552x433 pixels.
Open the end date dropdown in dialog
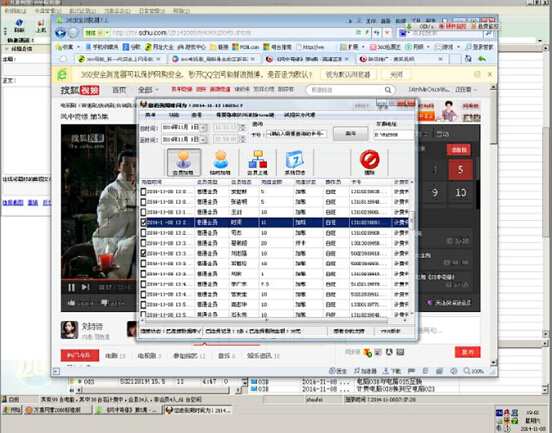tap(203, 140)
